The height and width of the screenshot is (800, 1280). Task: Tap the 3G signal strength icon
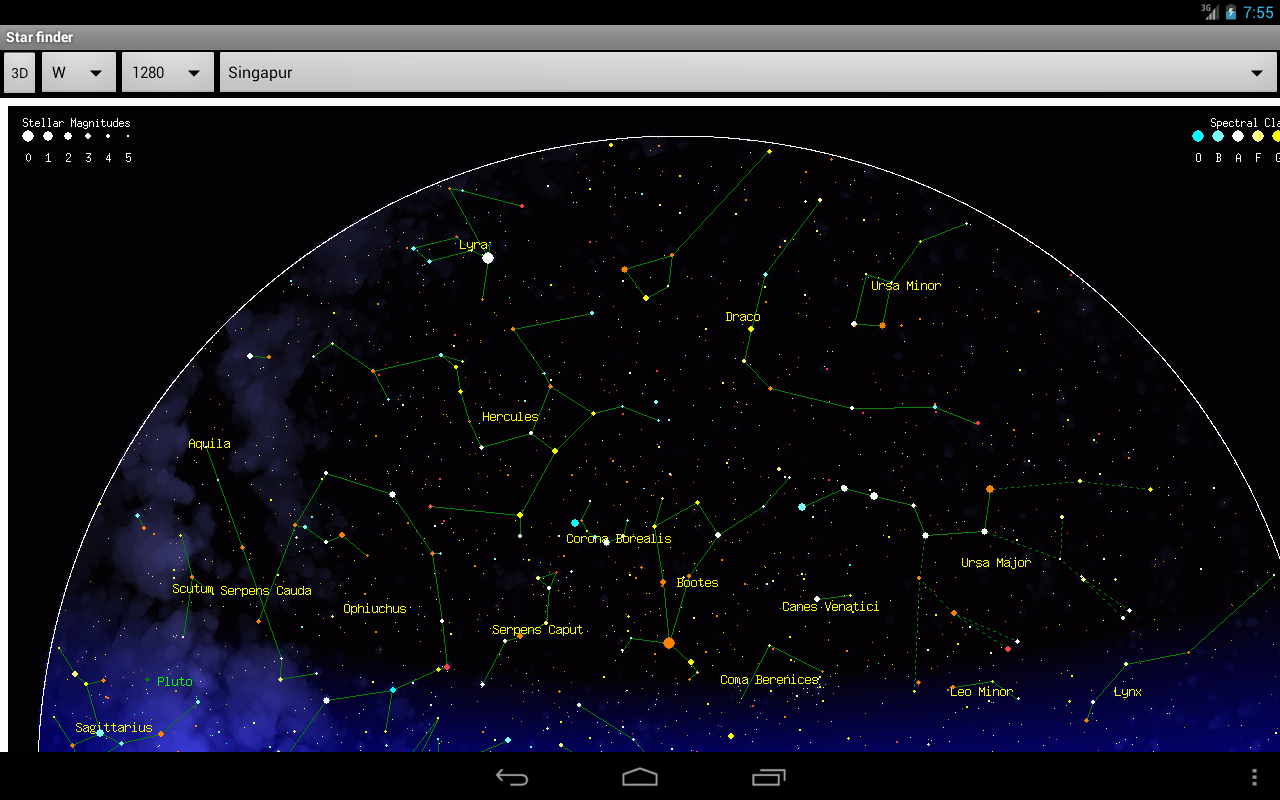click(1210, 12)
